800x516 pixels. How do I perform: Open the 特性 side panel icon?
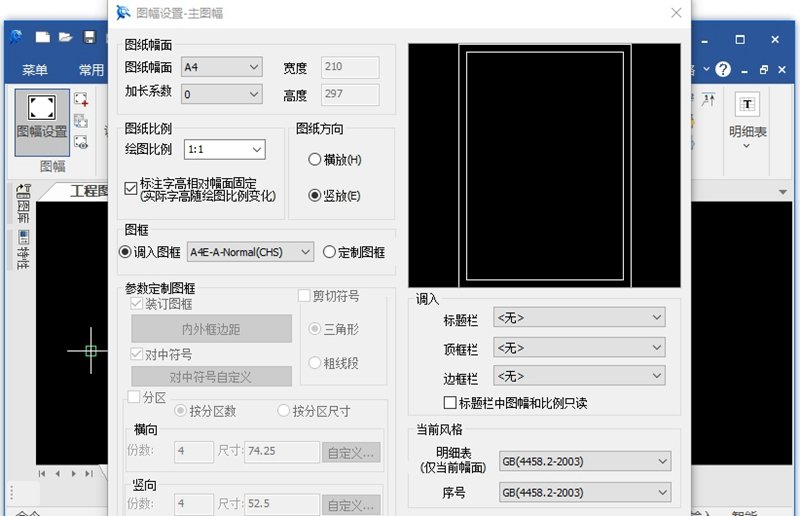[x=23, y=249]
